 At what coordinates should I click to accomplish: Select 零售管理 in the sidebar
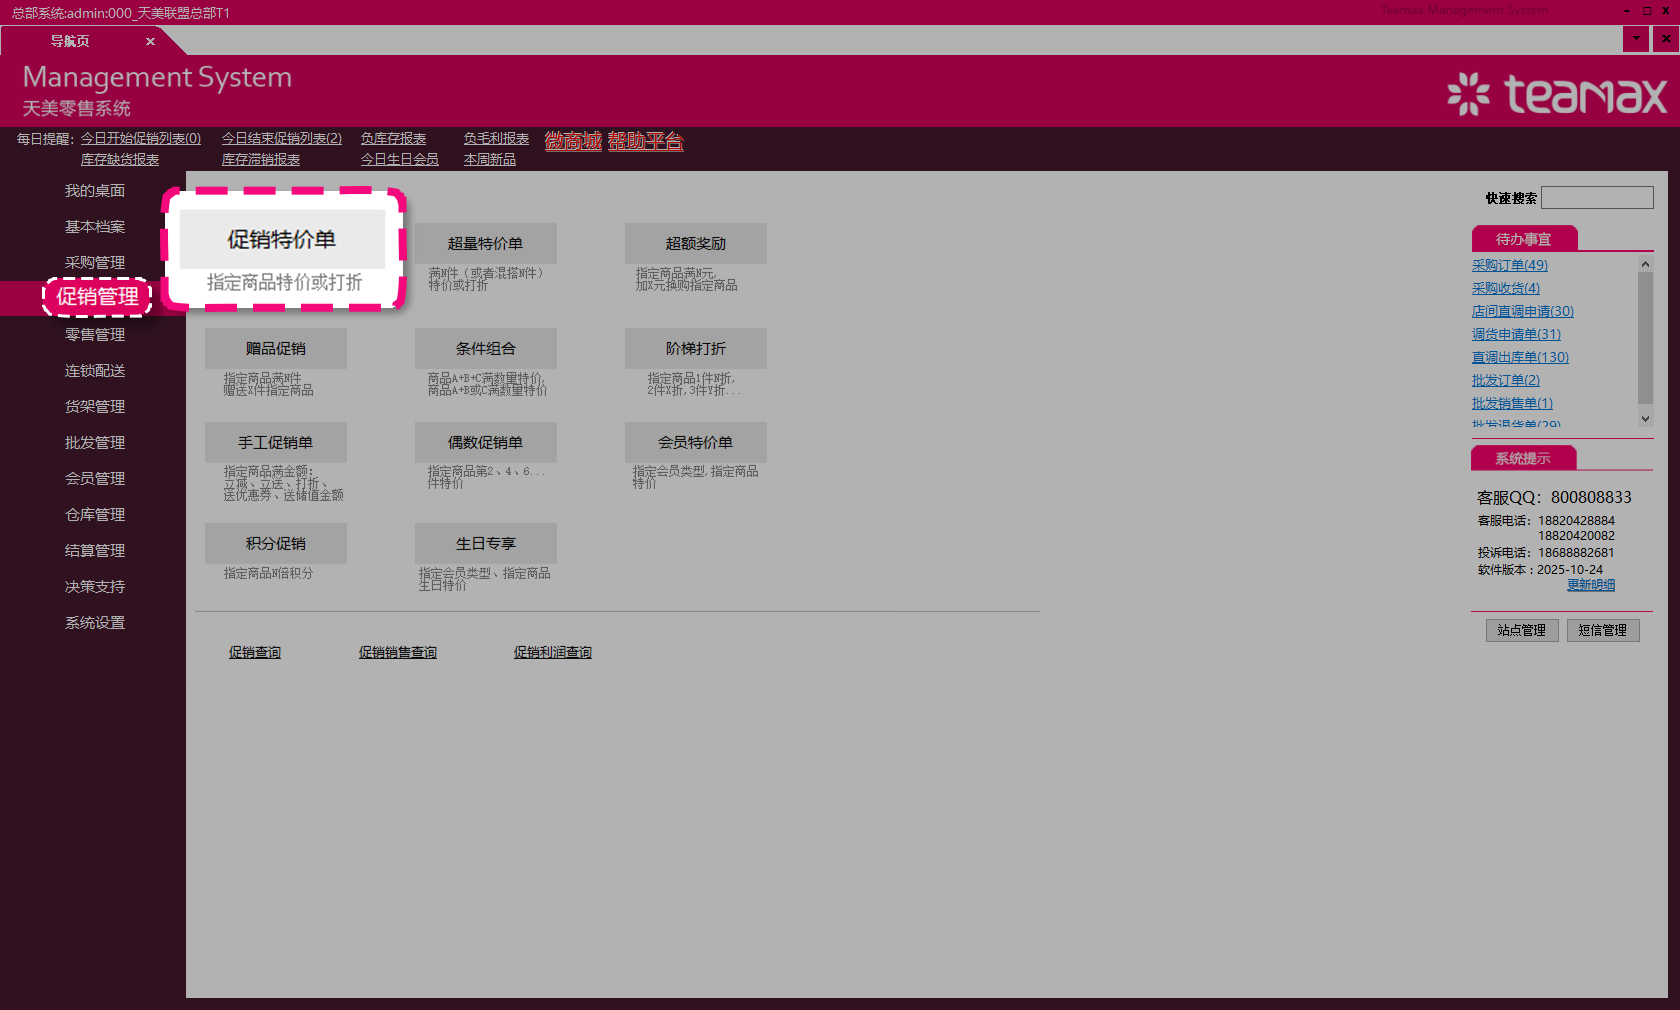pos(95,335)
